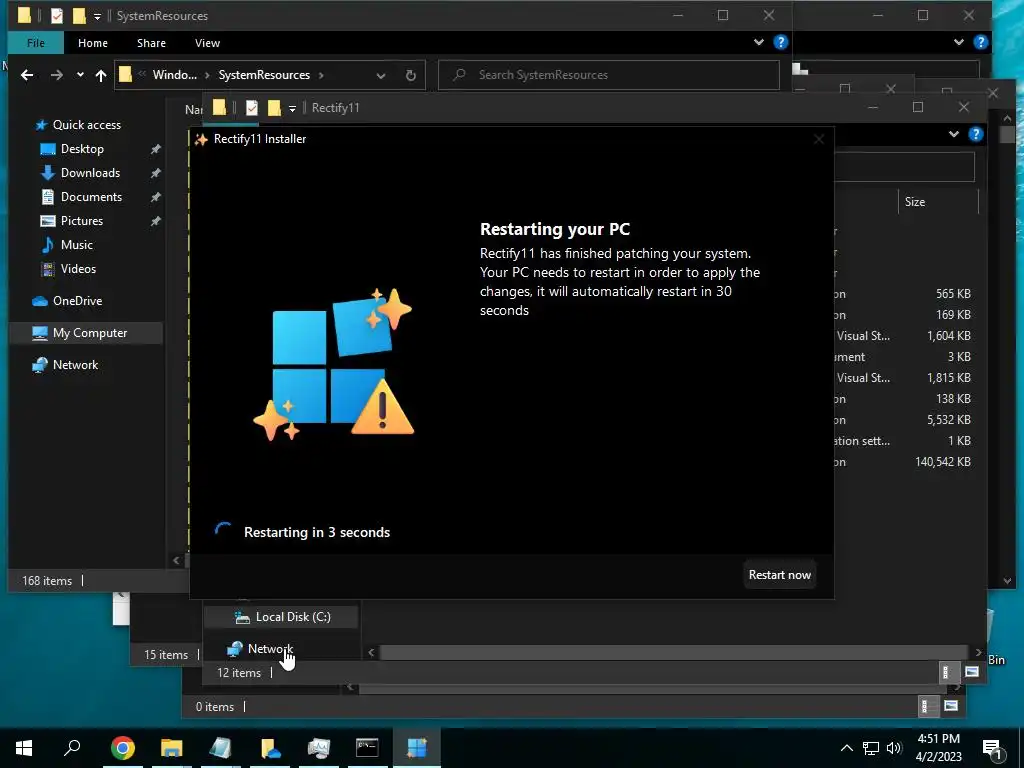Open Documents in navigation pane
1024x768 pixels.
click(x=91, y=197)
